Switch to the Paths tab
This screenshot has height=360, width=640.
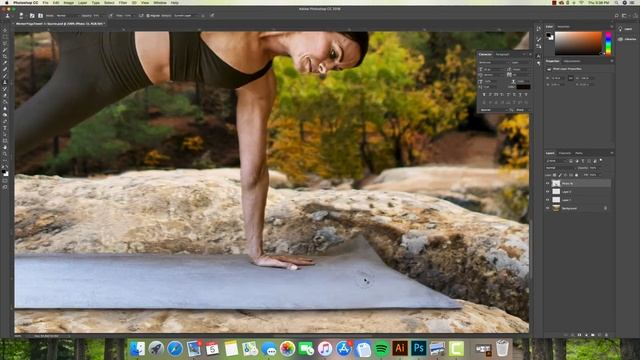point(579,153)
